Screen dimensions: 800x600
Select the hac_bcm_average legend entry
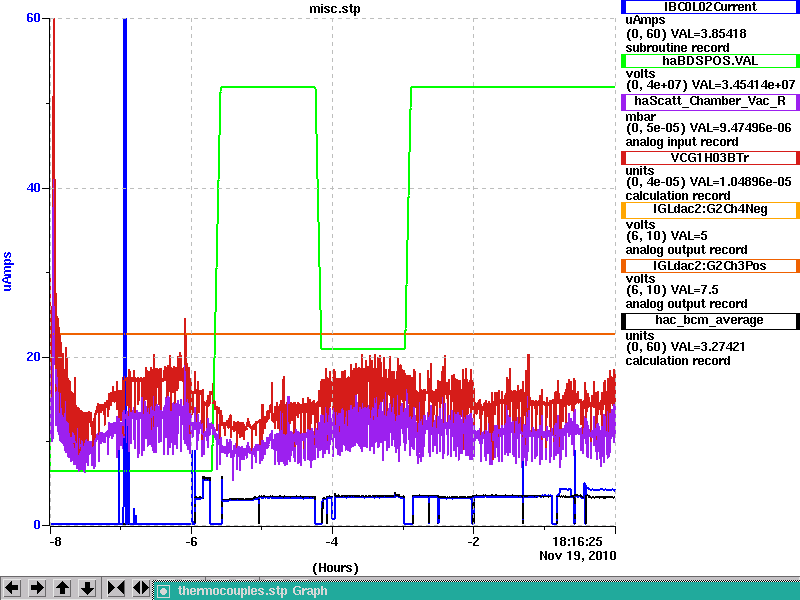[x=710, y=321]
